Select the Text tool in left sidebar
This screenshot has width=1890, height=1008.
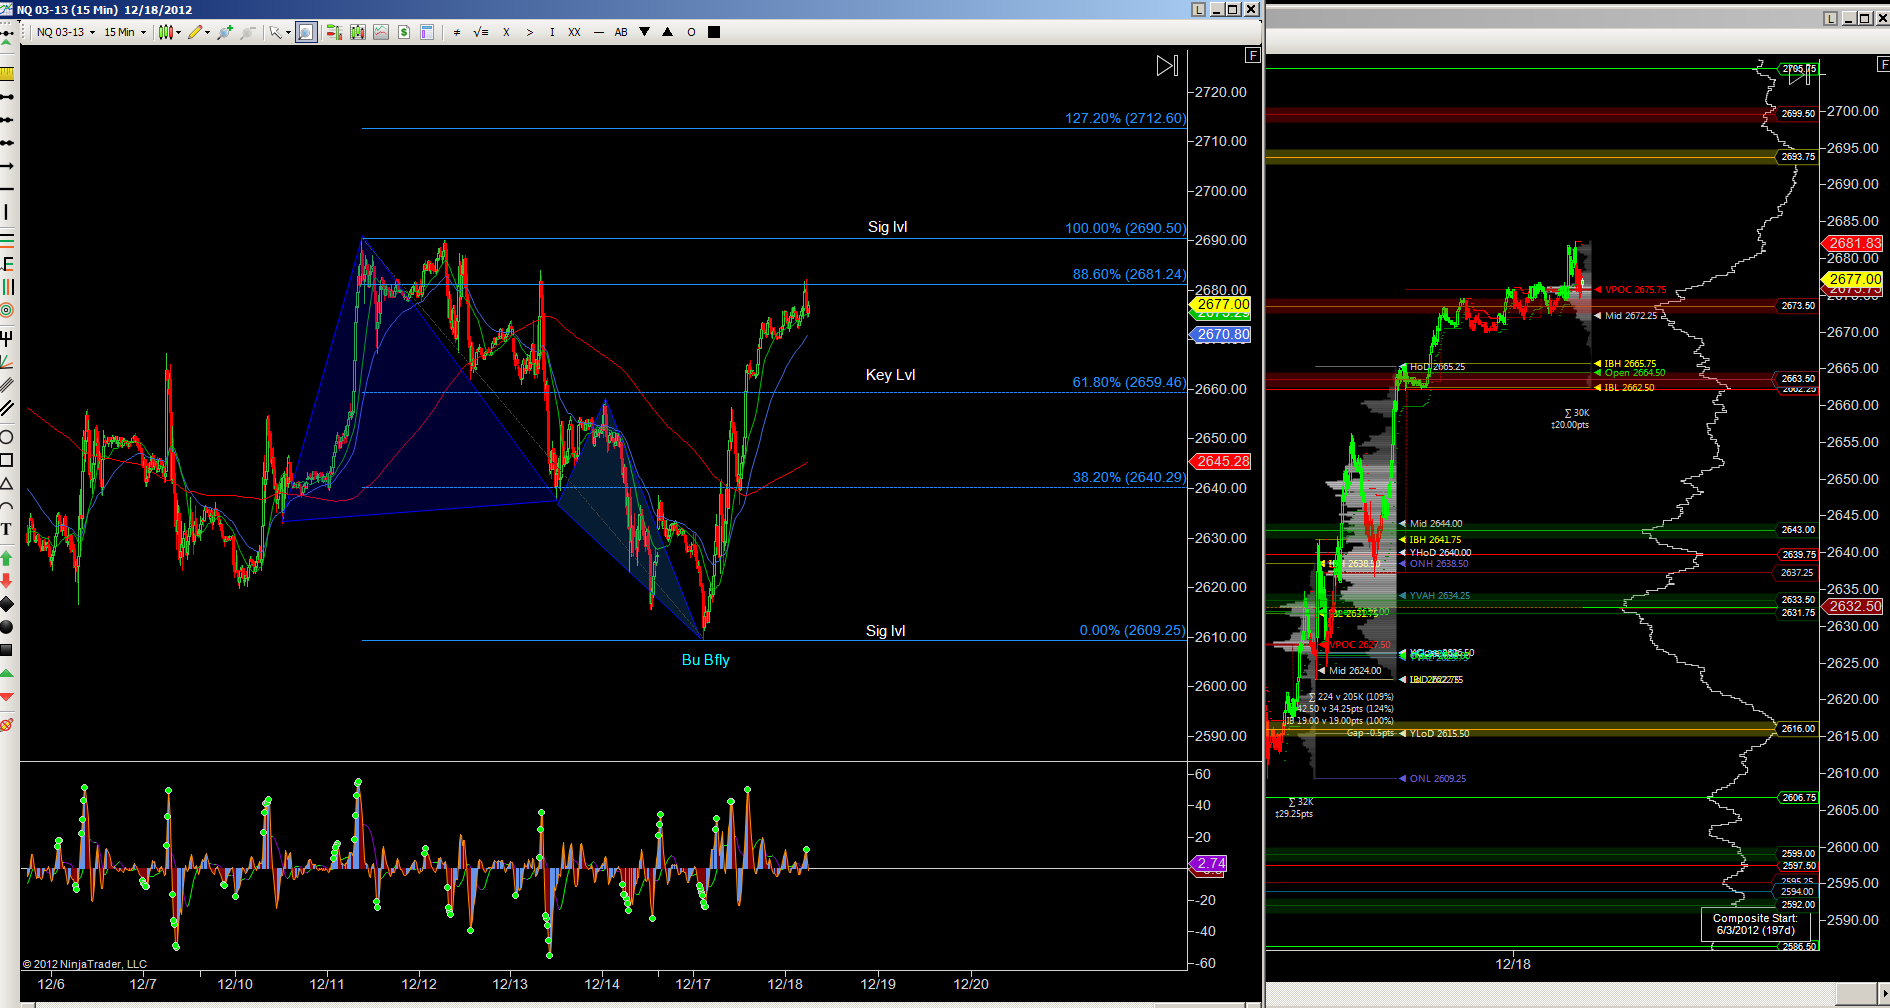coord(6,529)
